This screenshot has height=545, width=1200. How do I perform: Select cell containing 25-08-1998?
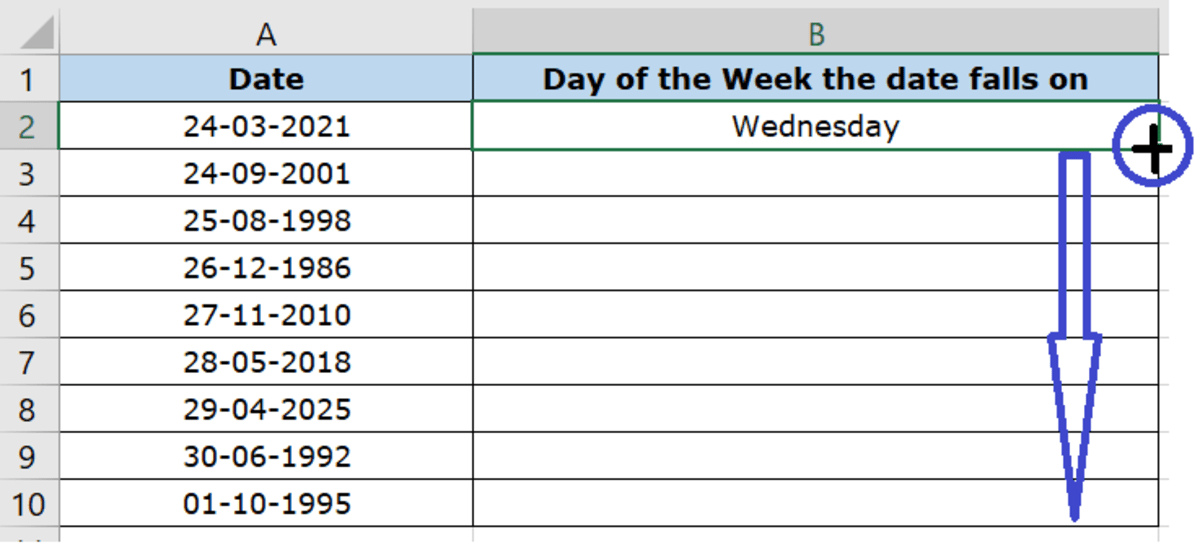click(x=266, y=221)
